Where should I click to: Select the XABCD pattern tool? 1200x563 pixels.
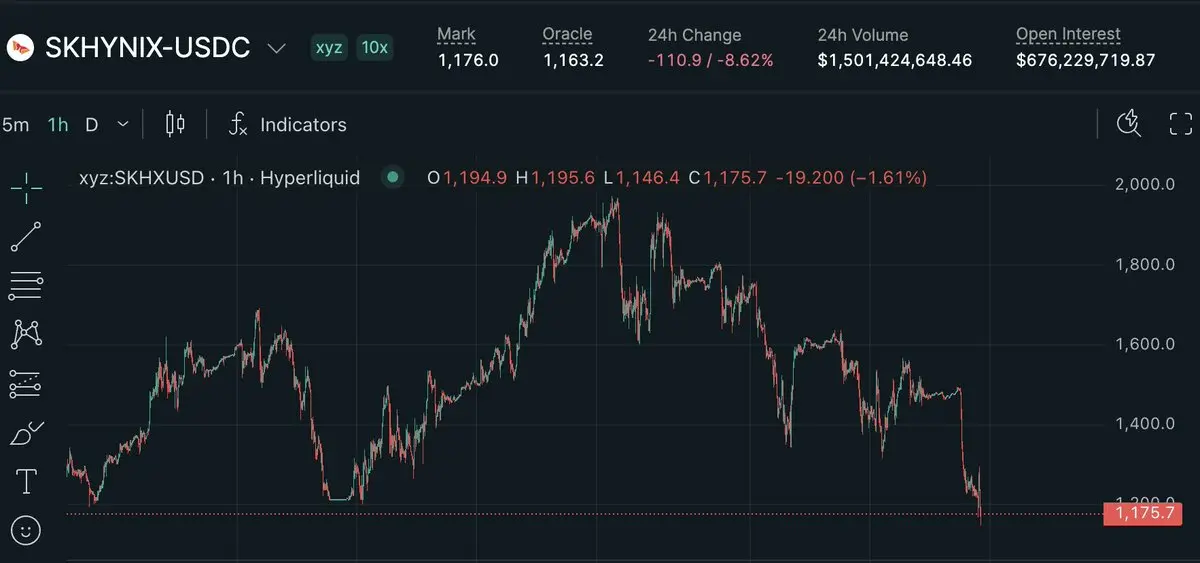[x=26, y=334]
